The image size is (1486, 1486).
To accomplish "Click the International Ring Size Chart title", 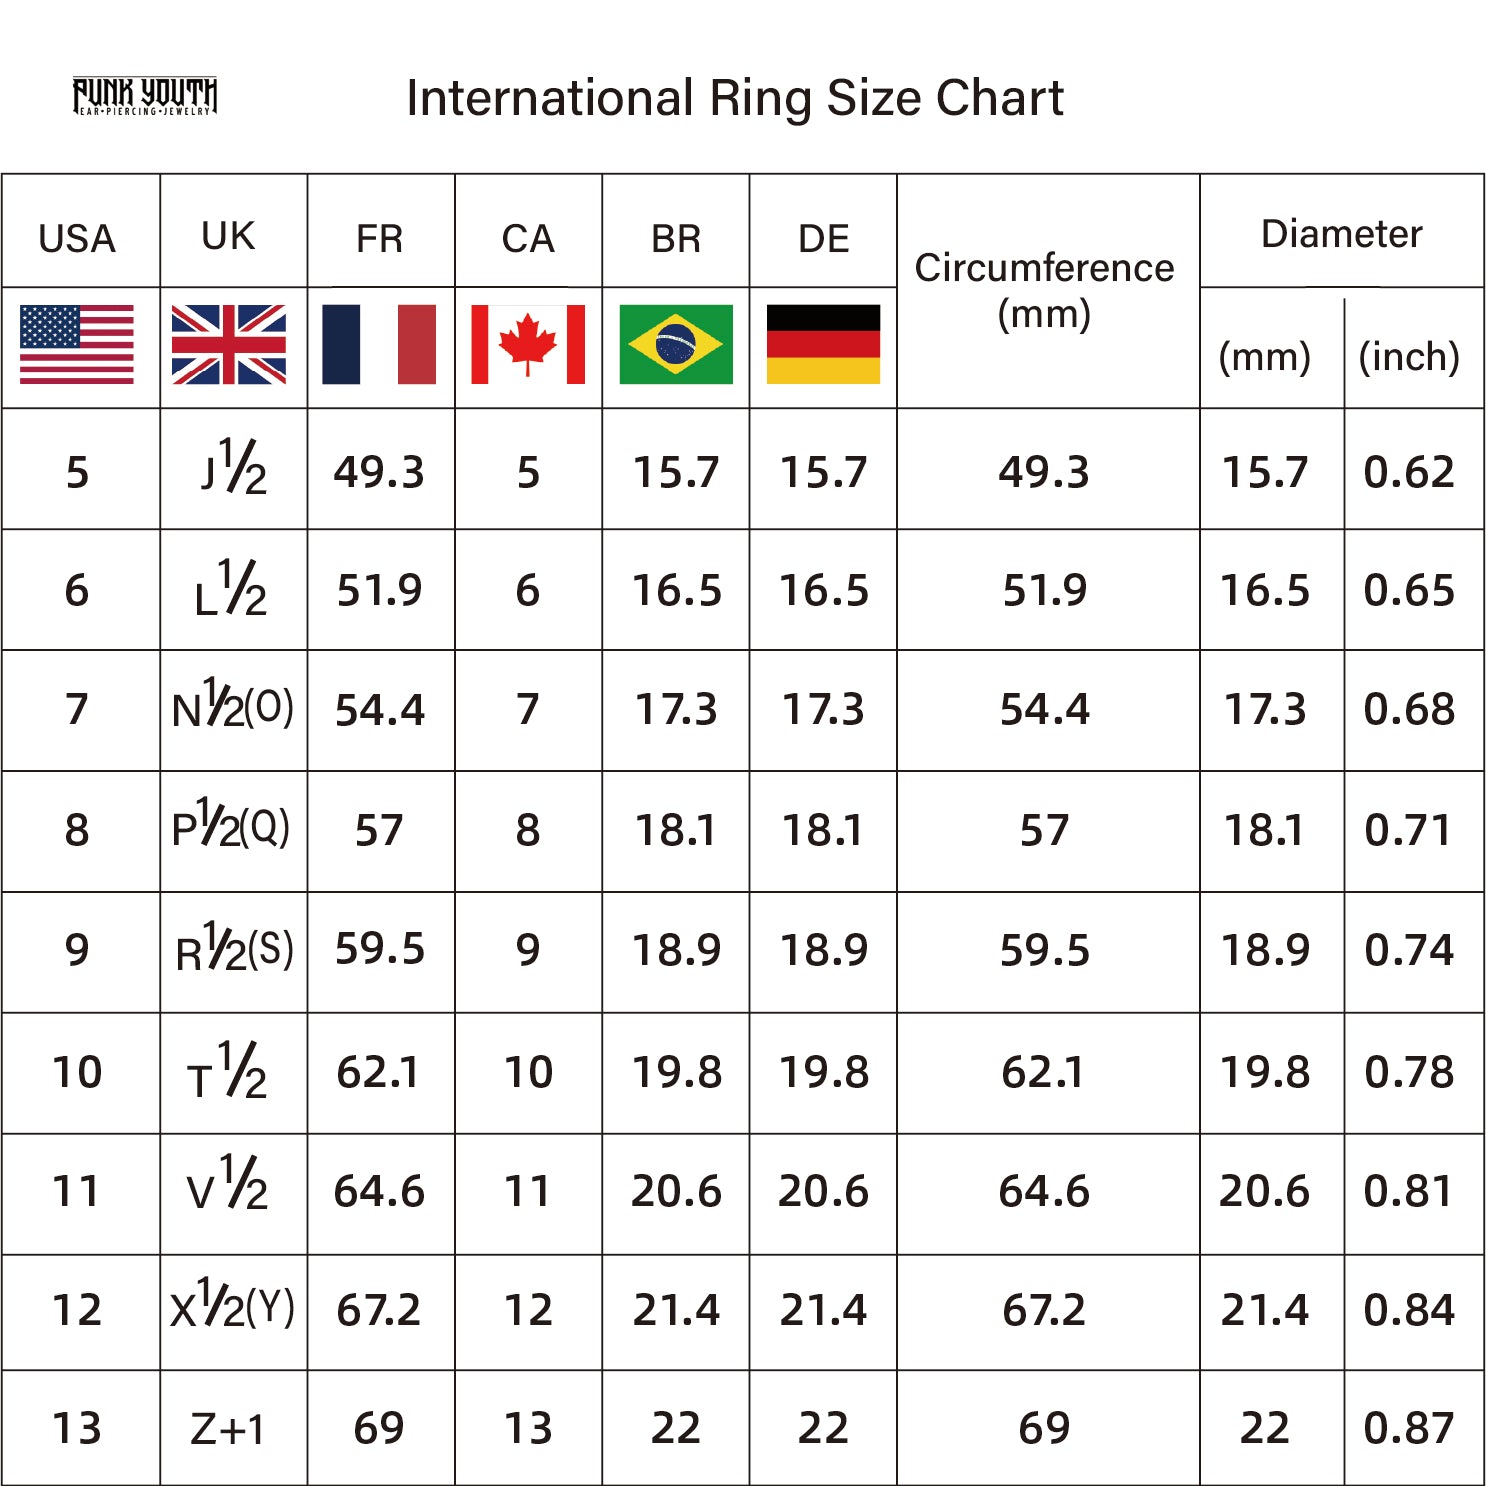I will pyautogui.click(x=735, y=98).
